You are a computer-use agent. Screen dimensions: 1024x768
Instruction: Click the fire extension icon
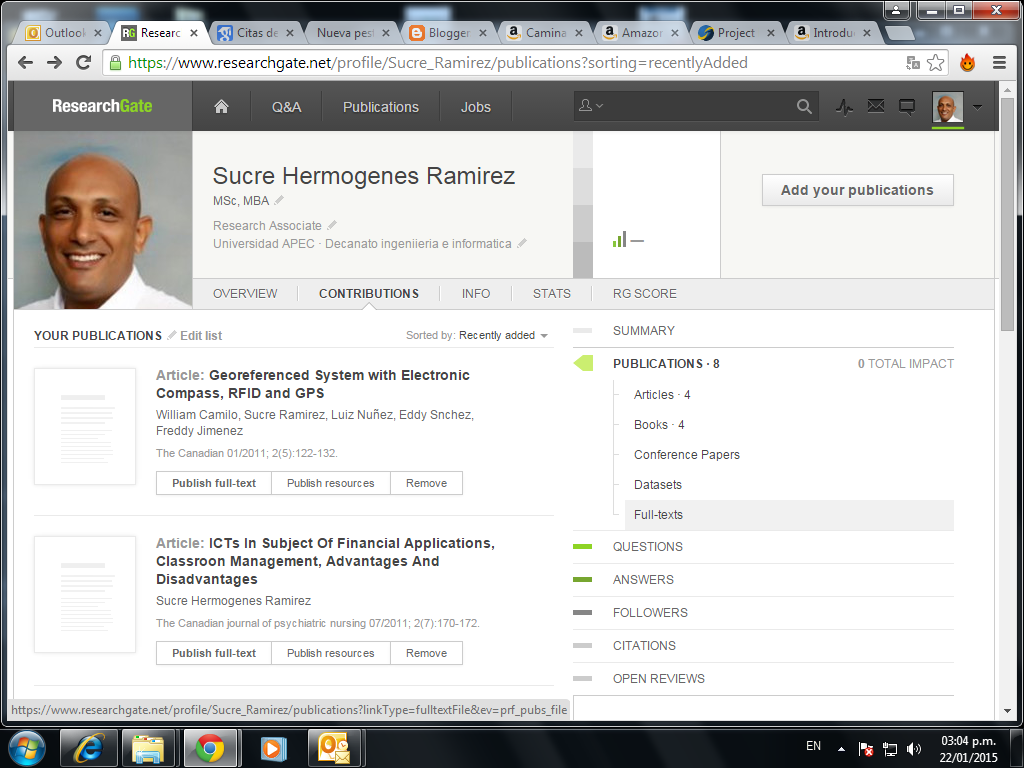[967, 63]
